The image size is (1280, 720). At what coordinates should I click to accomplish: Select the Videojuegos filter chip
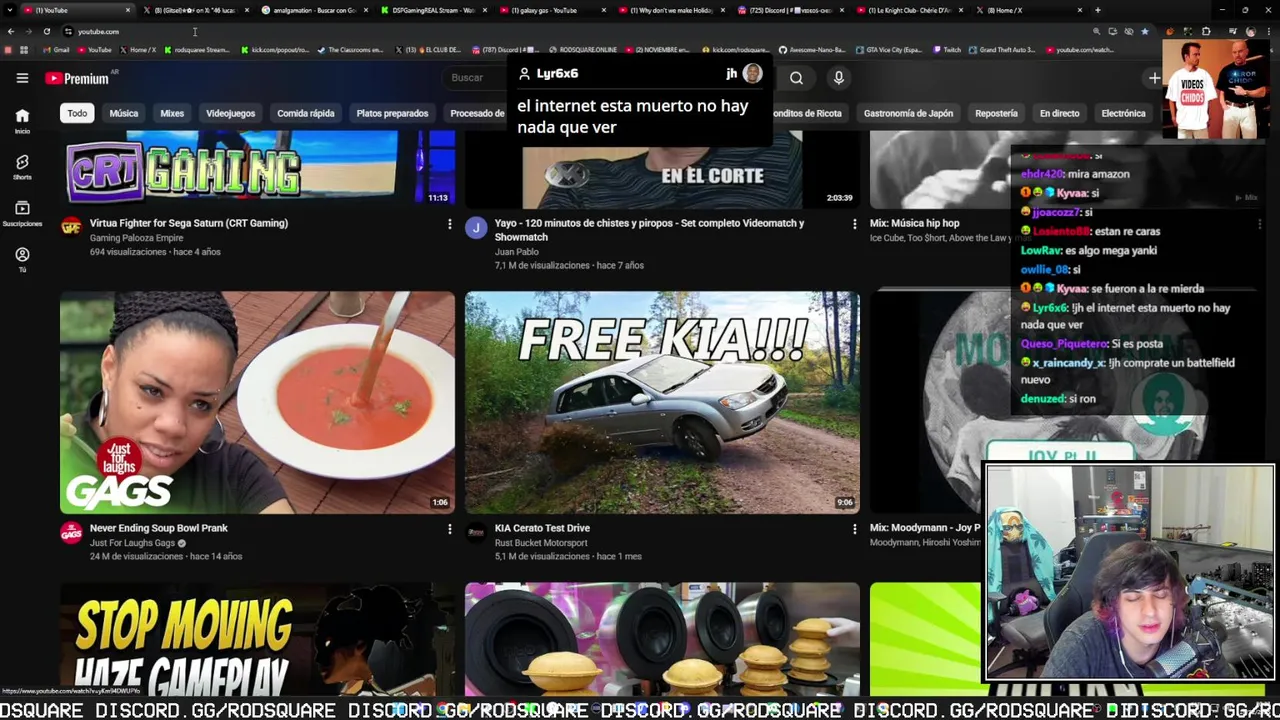pyautogui.click(x=230, y=113)
